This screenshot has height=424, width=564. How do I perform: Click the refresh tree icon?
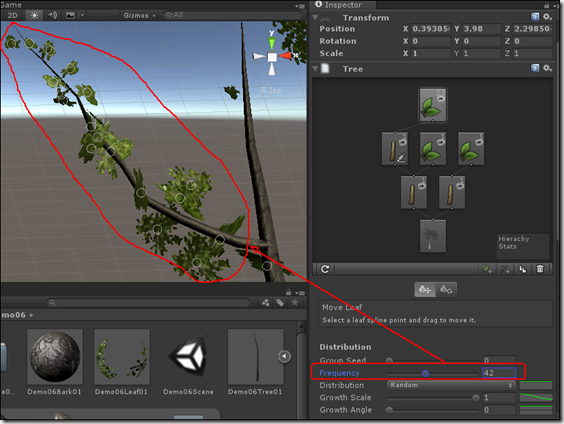point(325,269)
